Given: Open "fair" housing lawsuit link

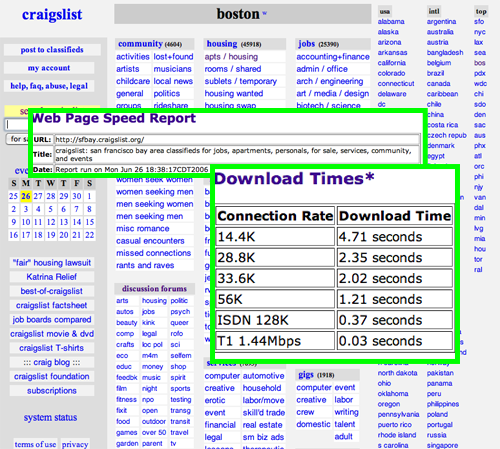Looking at the screenshot, I should 52,263.
